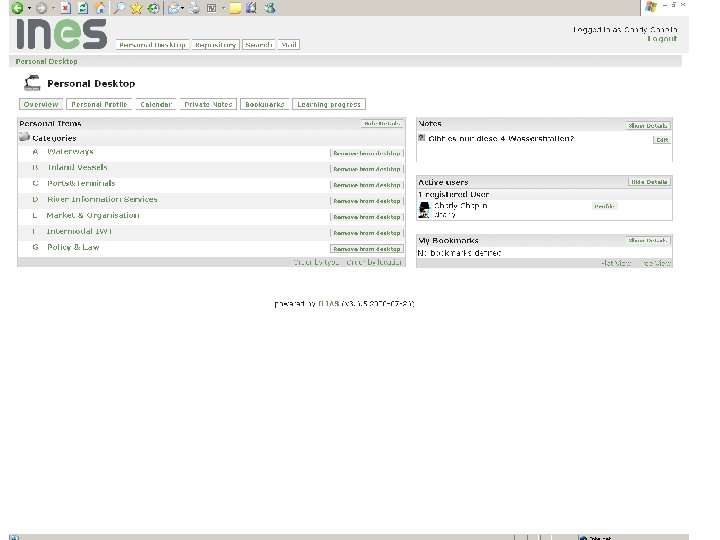Click the ILIAS link in the footer

pos(329,304)
